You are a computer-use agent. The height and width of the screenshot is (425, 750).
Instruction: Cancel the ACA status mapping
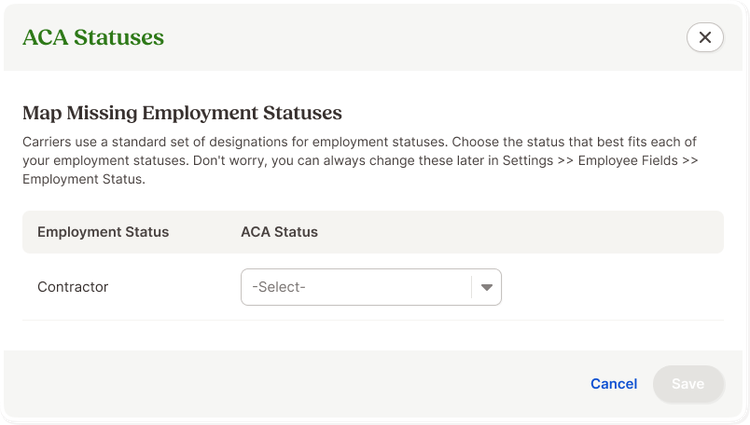click(614, 384)
